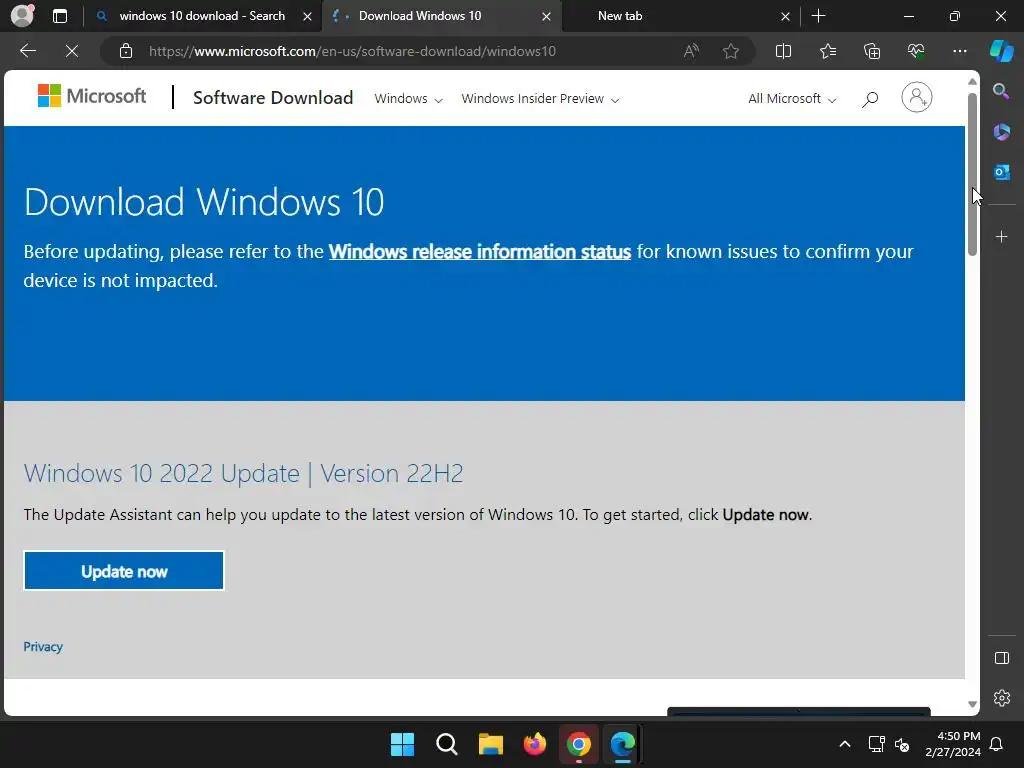Open Outlook in sidebar
1024x768 pixels.
click(1001, 172)
